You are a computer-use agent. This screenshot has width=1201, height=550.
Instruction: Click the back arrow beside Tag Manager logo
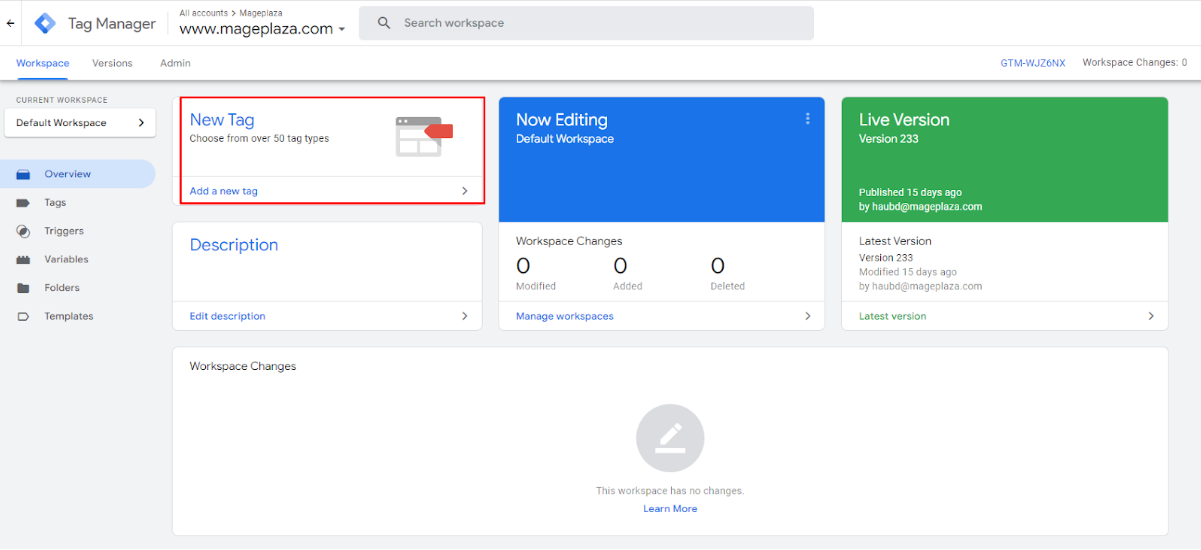[x=10, y=23]
